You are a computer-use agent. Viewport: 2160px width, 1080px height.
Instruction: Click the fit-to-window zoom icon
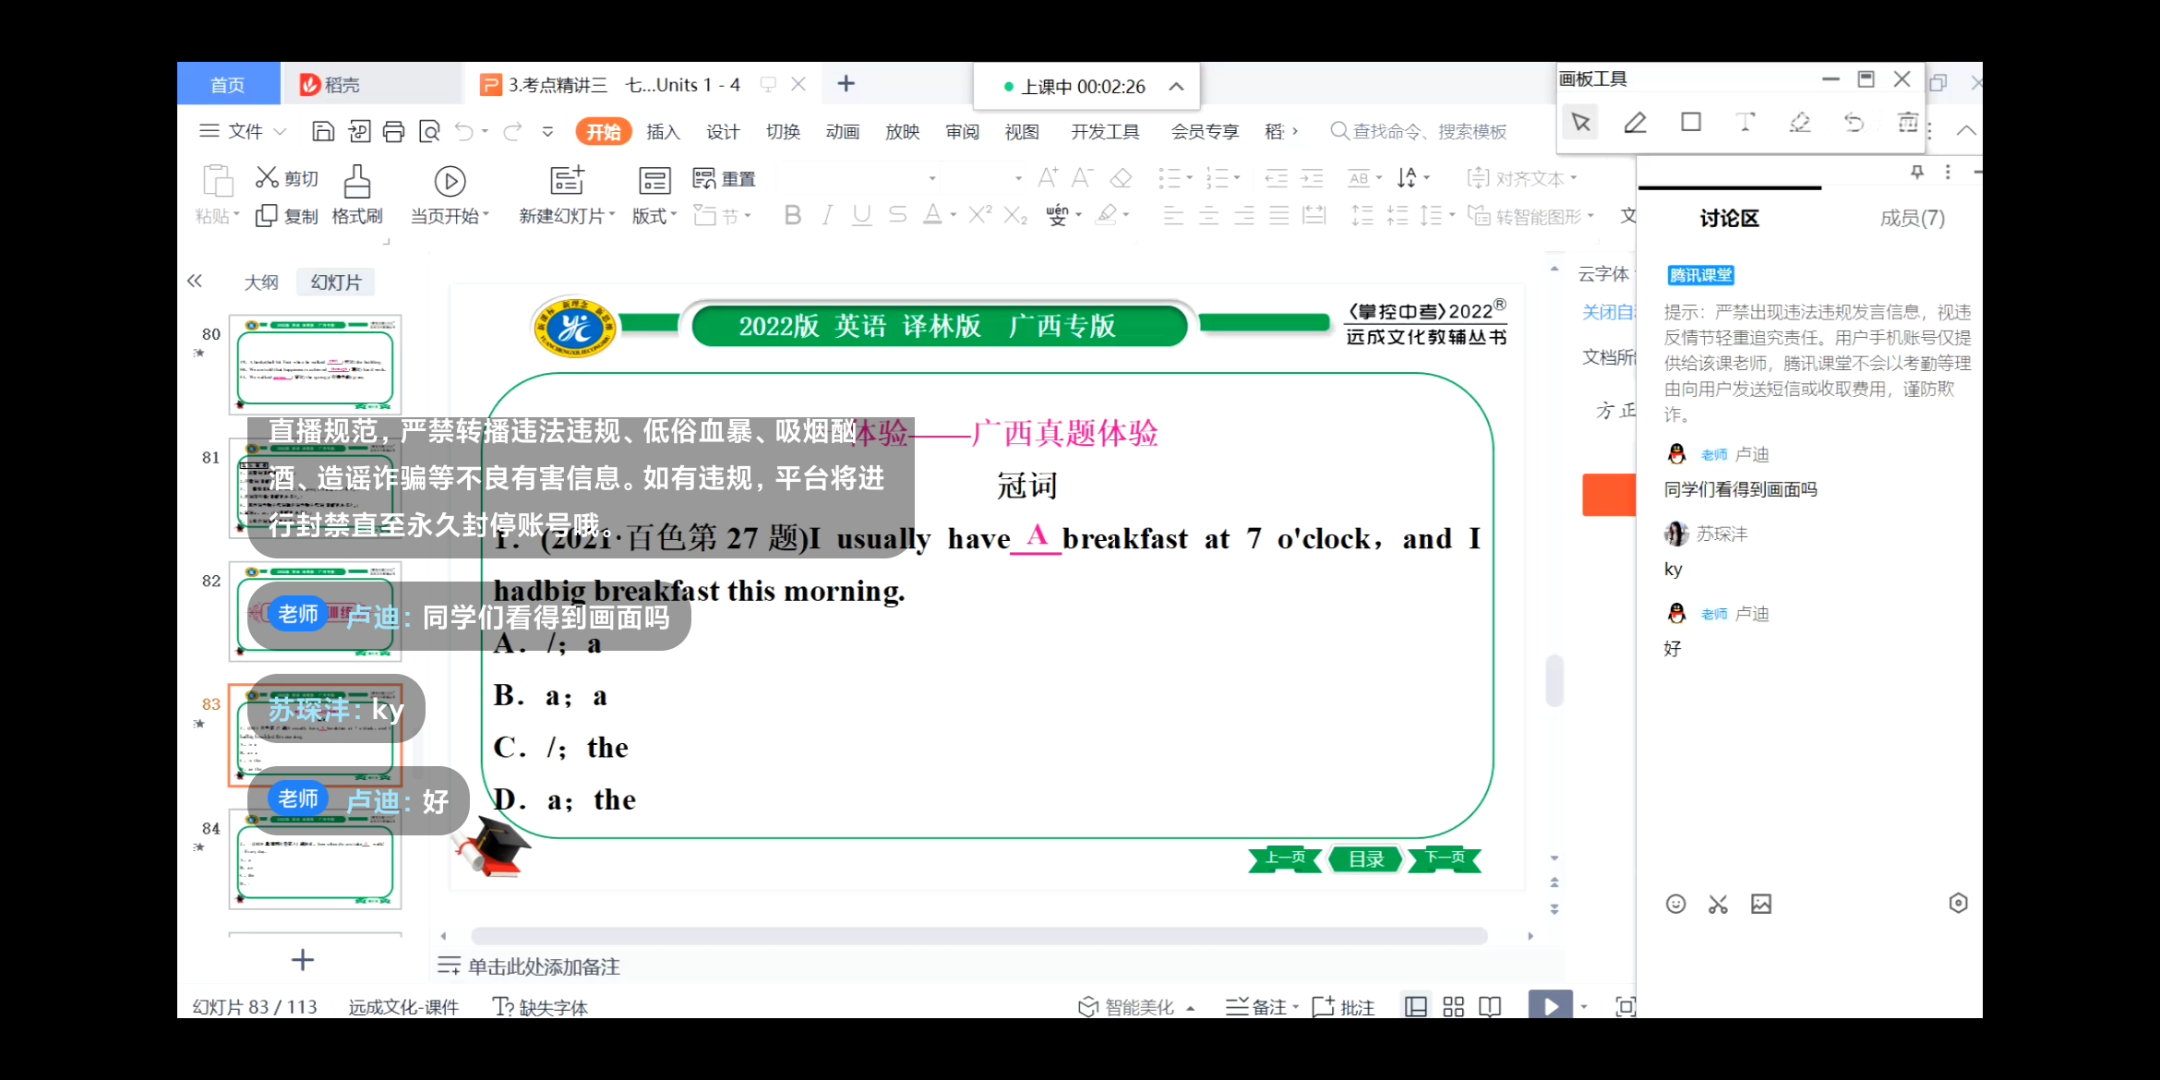[x=1626, y=1007]
